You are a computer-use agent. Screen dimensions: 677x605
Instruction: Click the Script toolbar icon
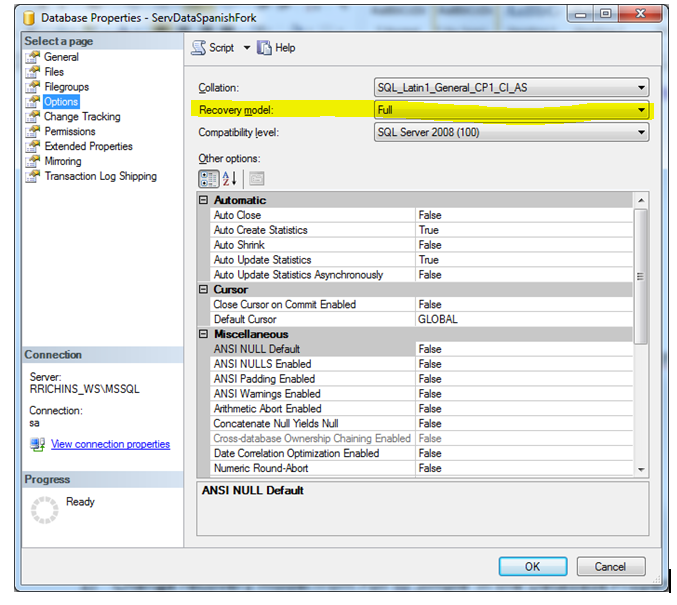[199, 48]
